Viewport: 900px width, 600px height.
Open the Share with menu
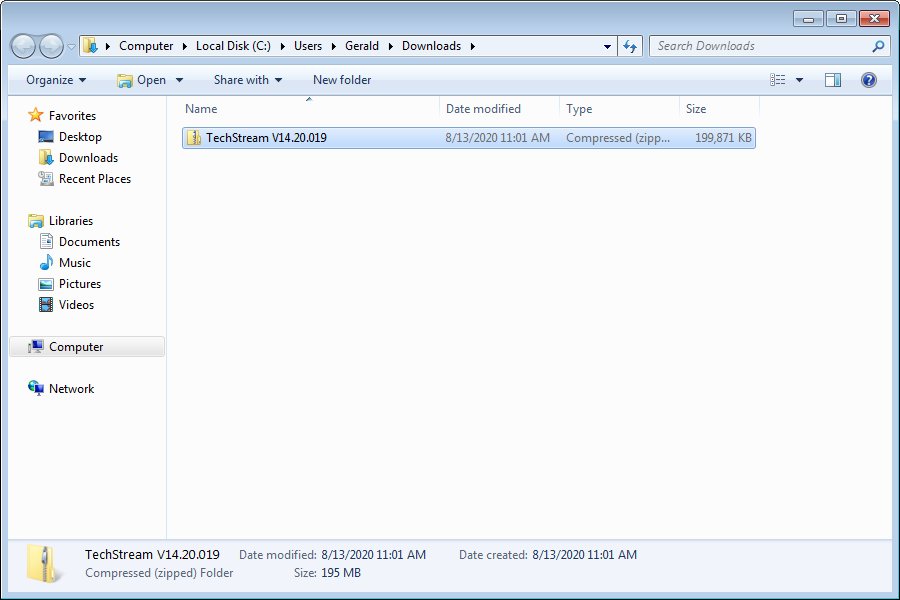pyautogui.click(x=248, y=80)
